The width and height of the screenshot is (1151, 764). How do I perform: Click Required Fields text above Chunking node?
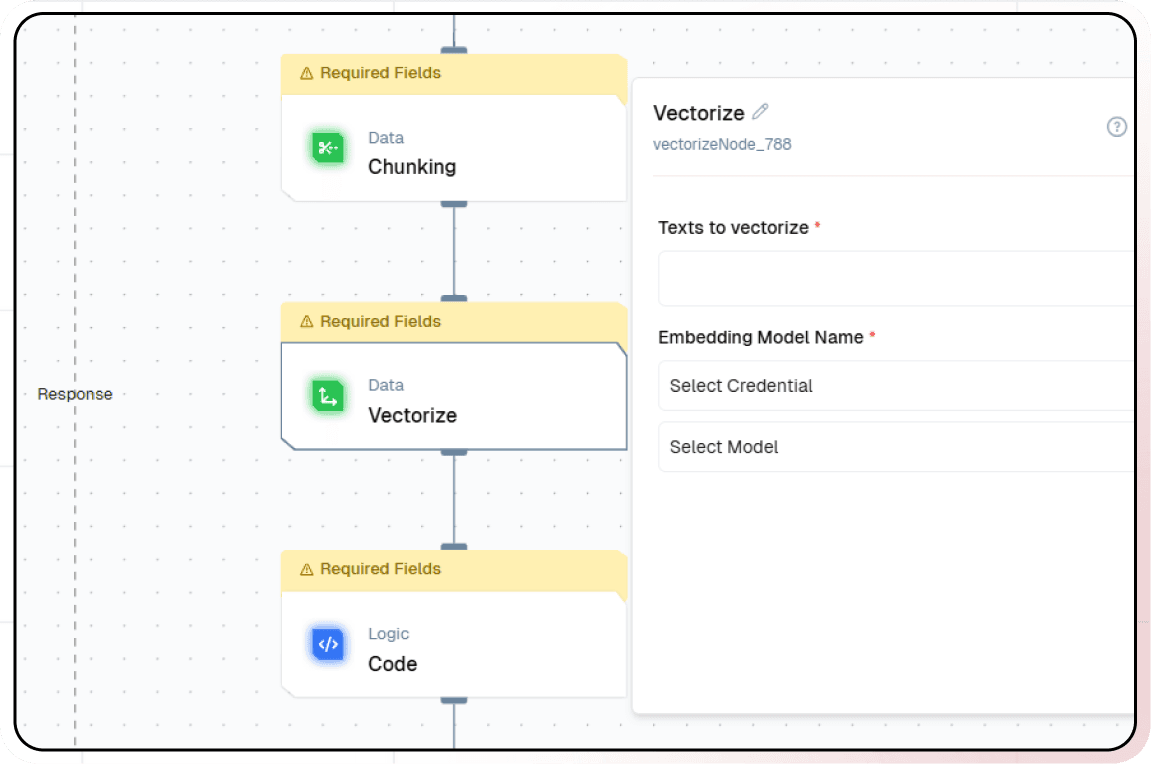click(x=380, y=73)
